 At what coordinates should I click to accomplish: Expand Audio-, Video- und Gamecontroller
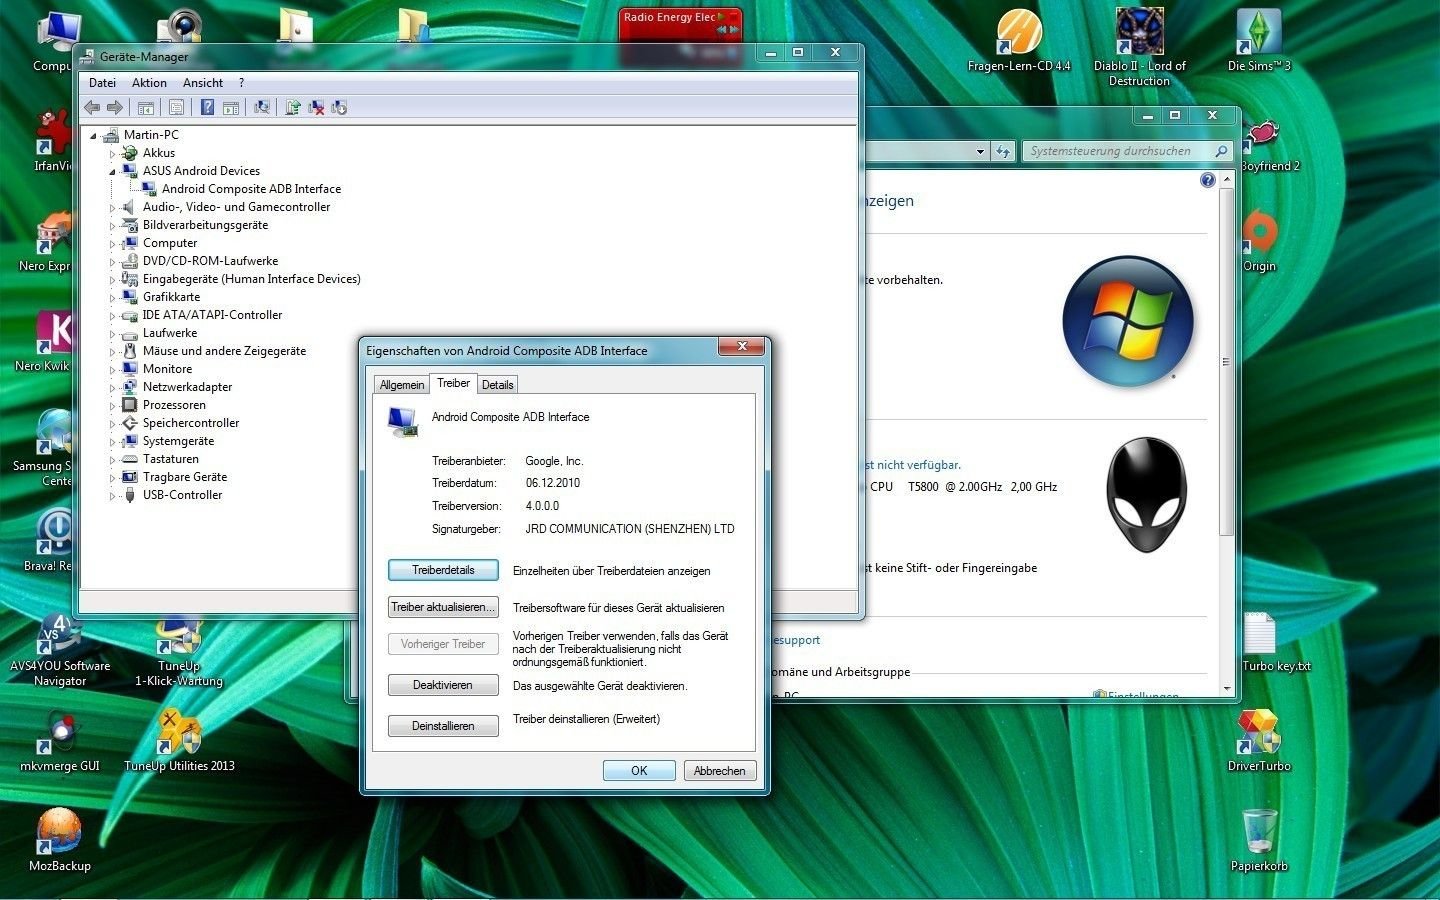click(113, 208)
